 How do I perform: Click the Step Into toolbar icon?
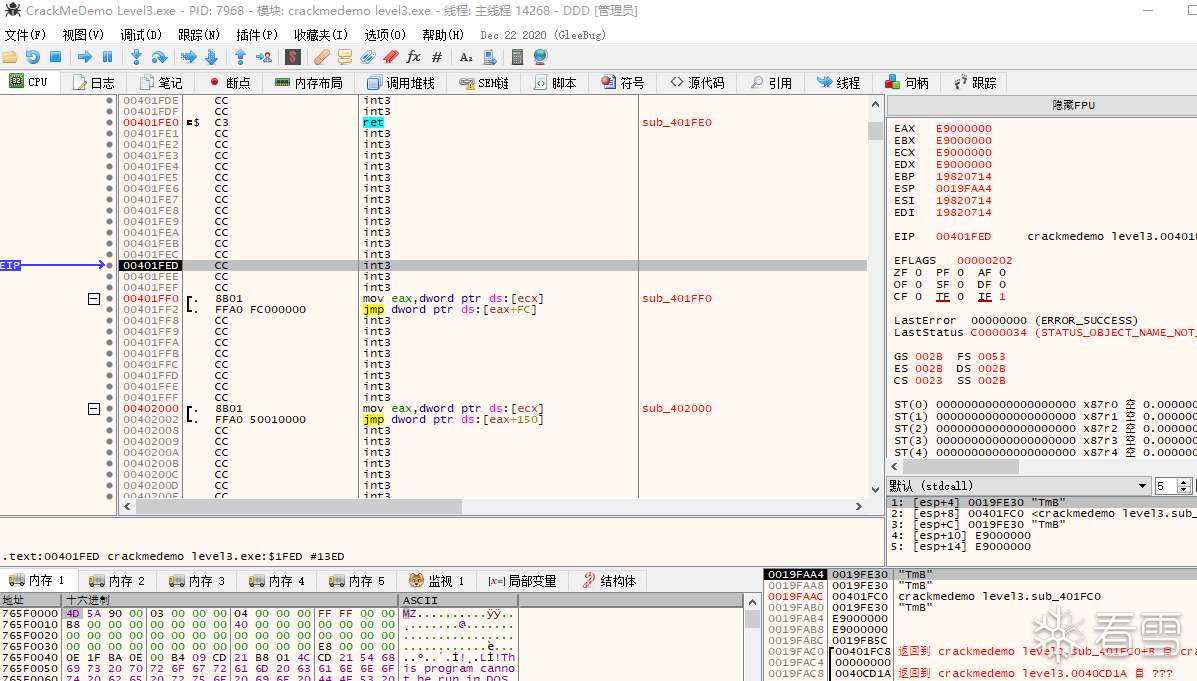136,57
